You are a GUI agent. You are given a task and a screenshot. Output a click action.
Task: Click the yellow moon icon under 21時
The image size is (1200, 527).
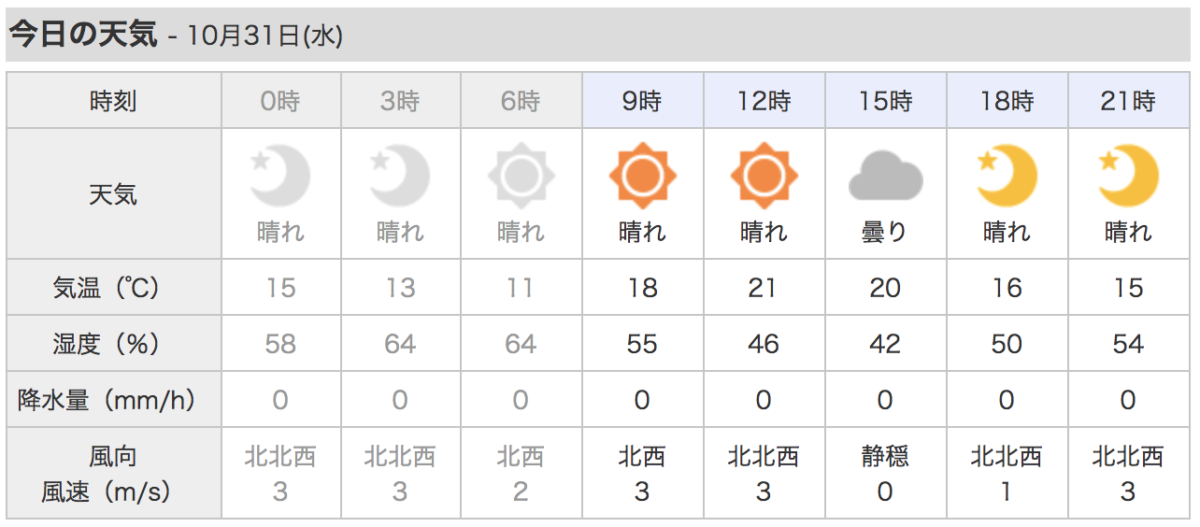(x=1128, y=177)
